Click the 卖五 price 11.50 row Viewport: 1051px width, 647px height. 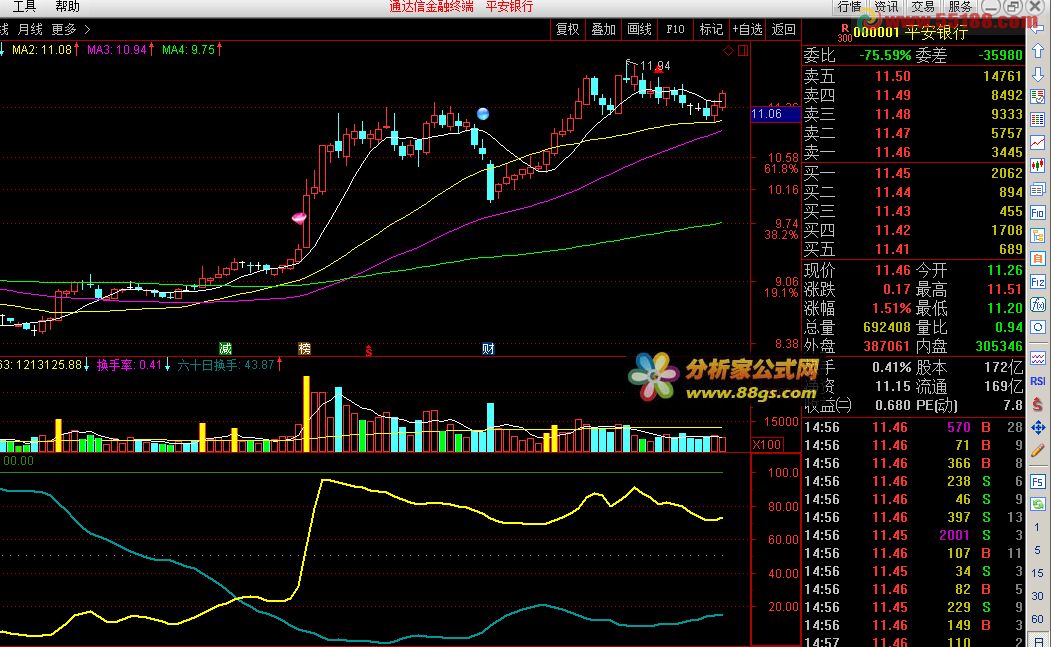(913, 76)
